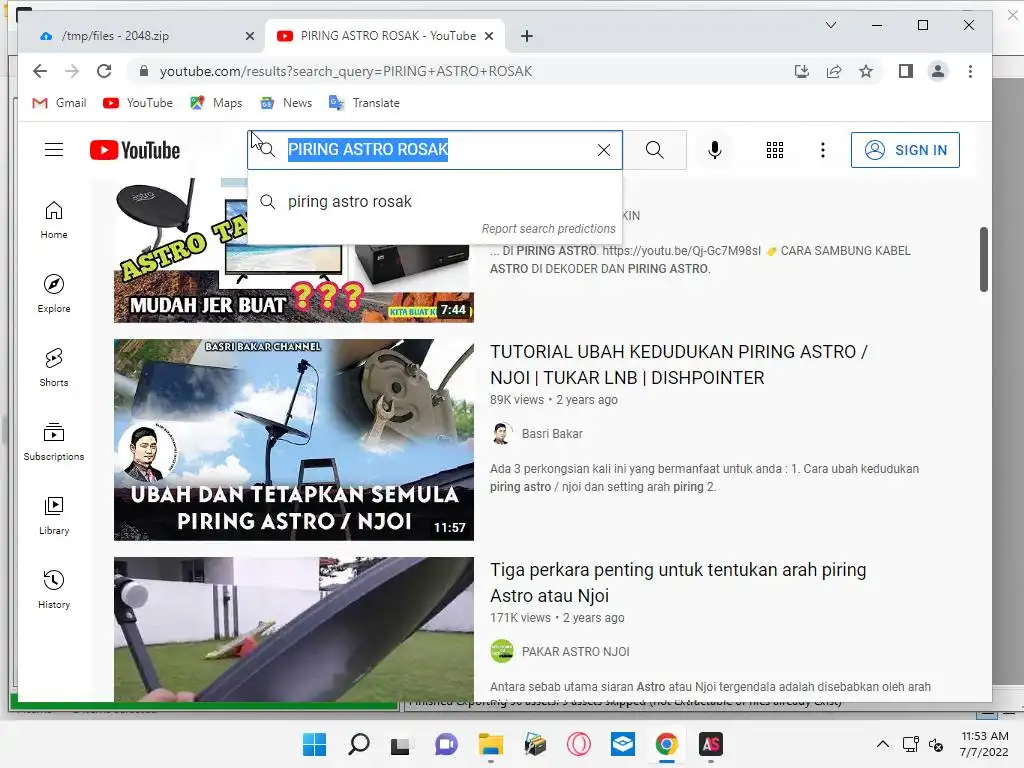Clear the search box with X
Image resolution: width=1024 pixels, height=768 pixels.
604,150
